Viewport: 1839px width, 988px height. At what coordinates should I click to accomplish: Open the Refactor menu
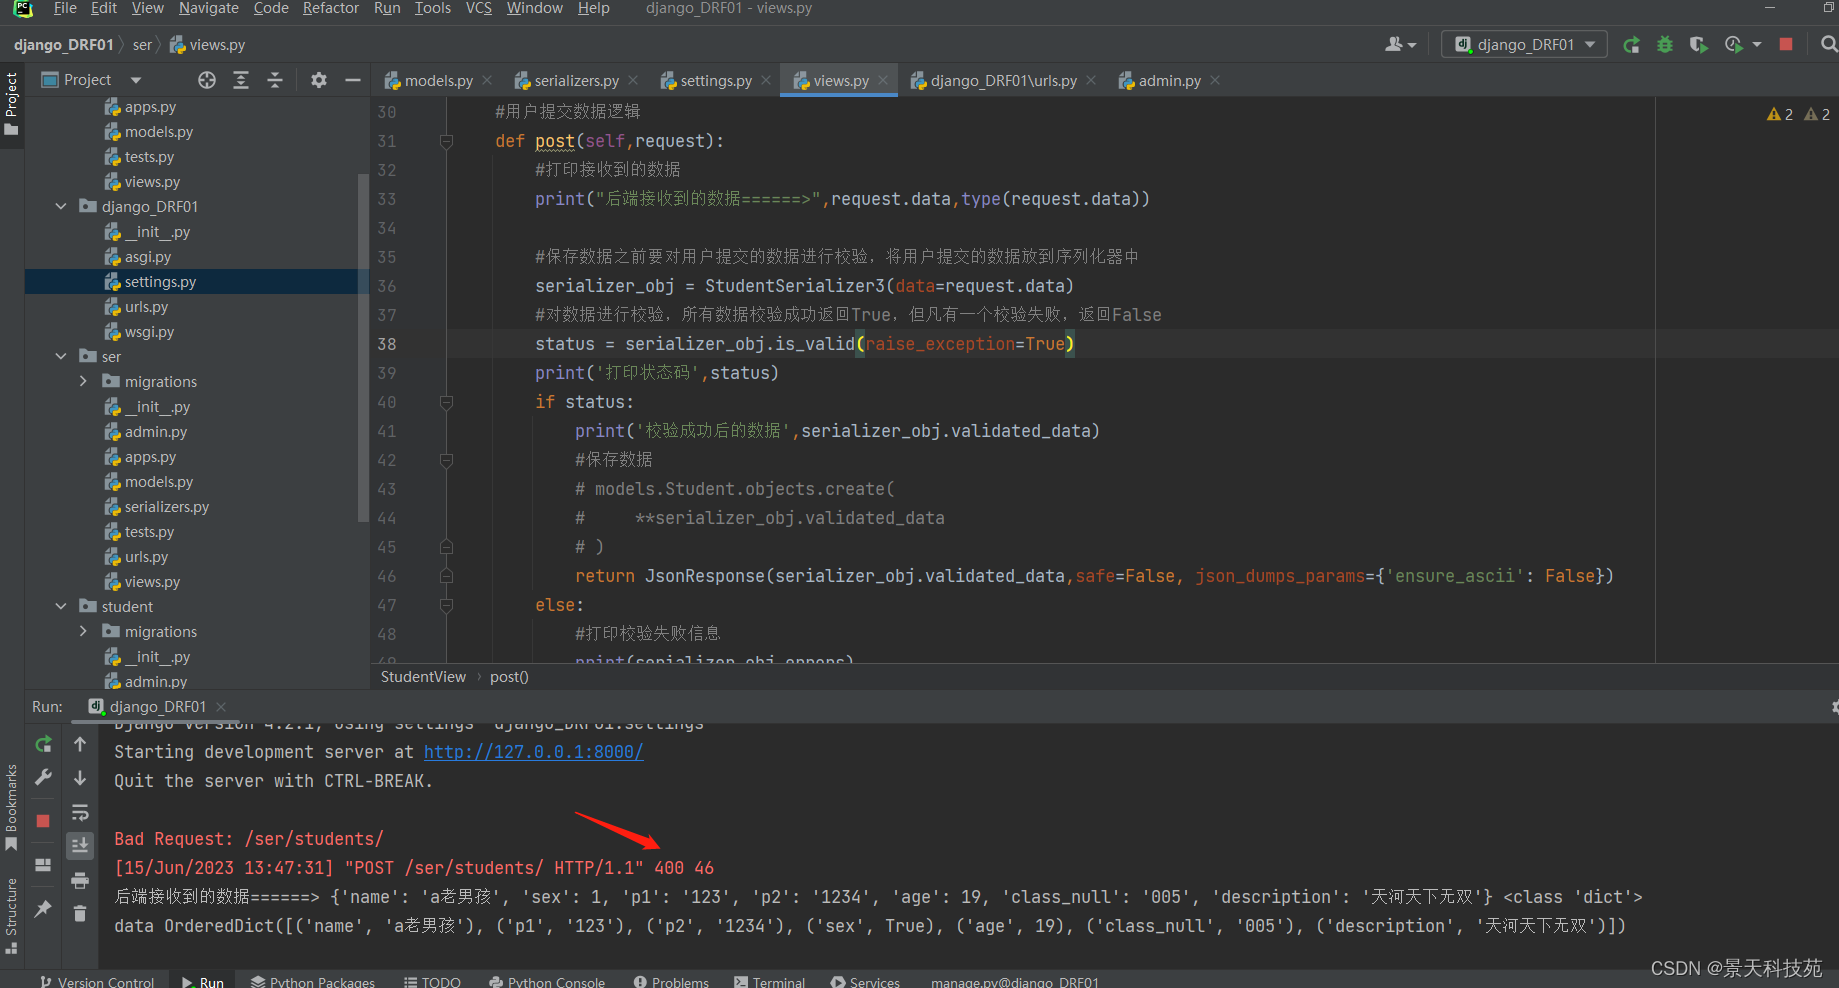tap(330, 8)
